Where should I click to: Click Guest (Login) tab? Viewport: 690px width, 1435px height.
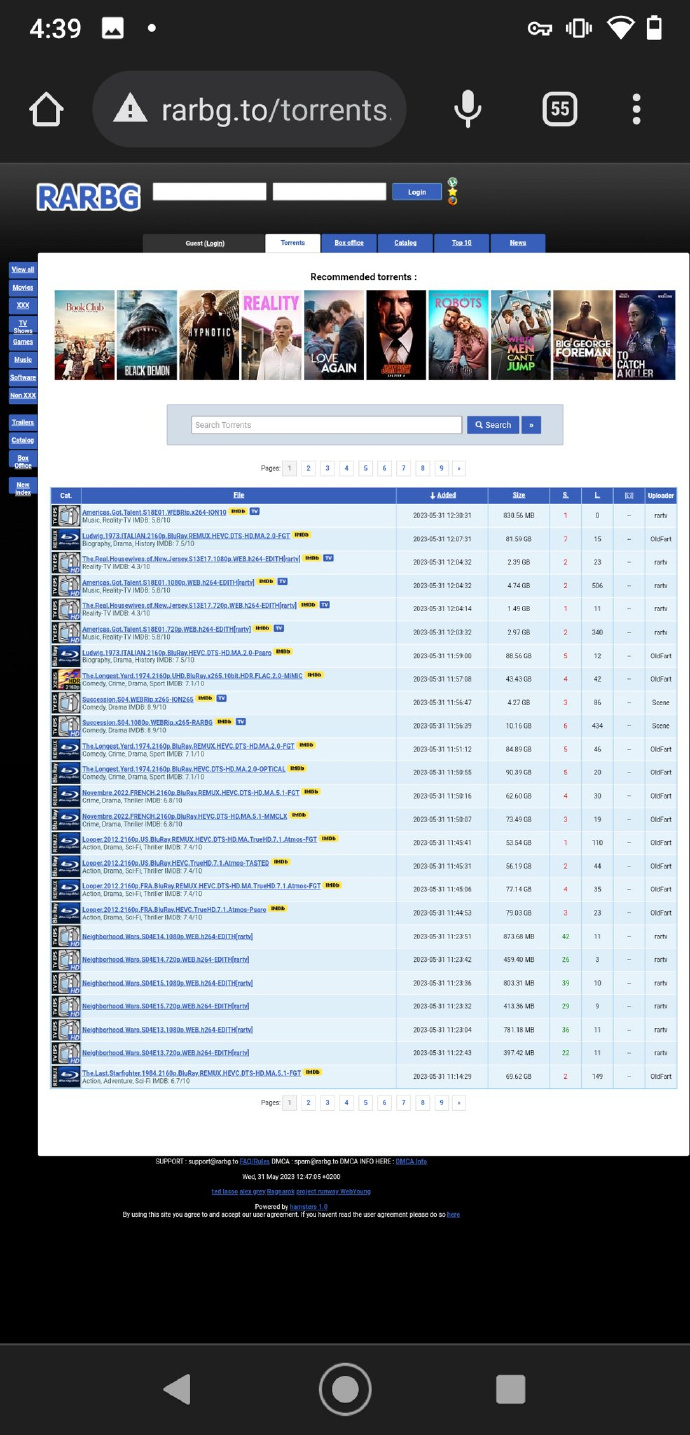click(204, 243)
